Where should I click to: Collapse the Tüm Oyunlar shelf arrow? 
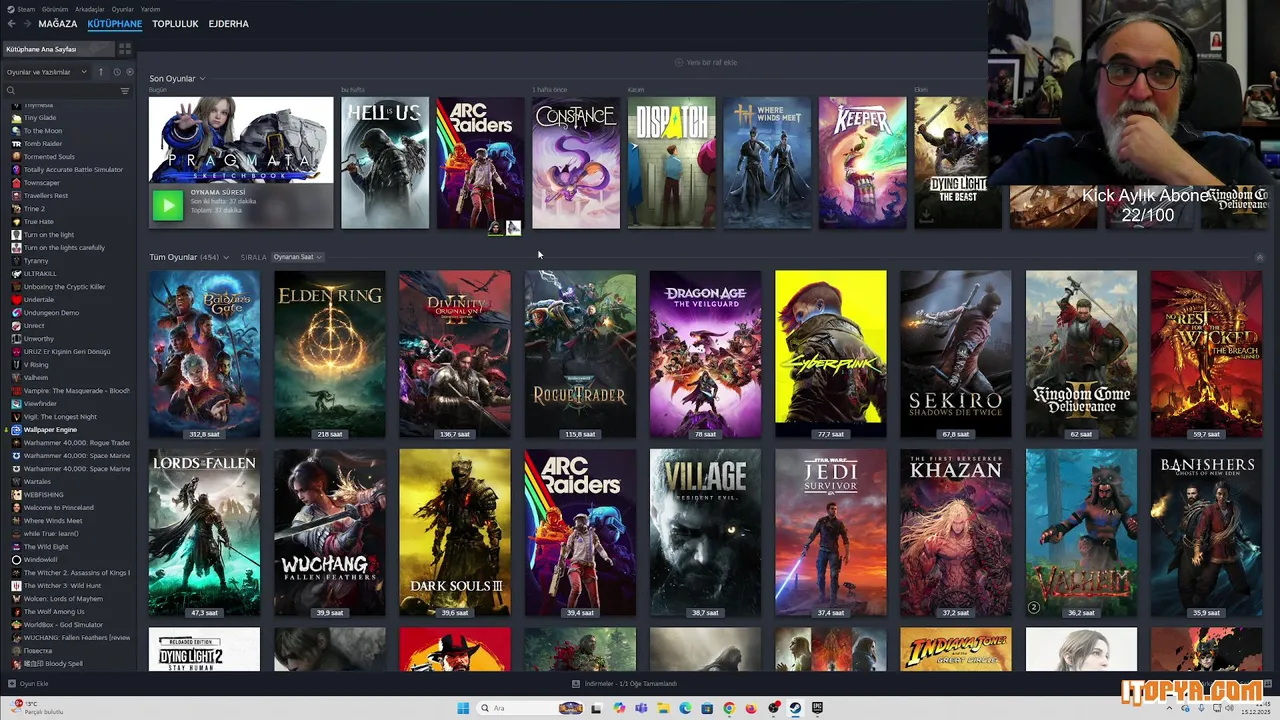tap(1259, 258)
